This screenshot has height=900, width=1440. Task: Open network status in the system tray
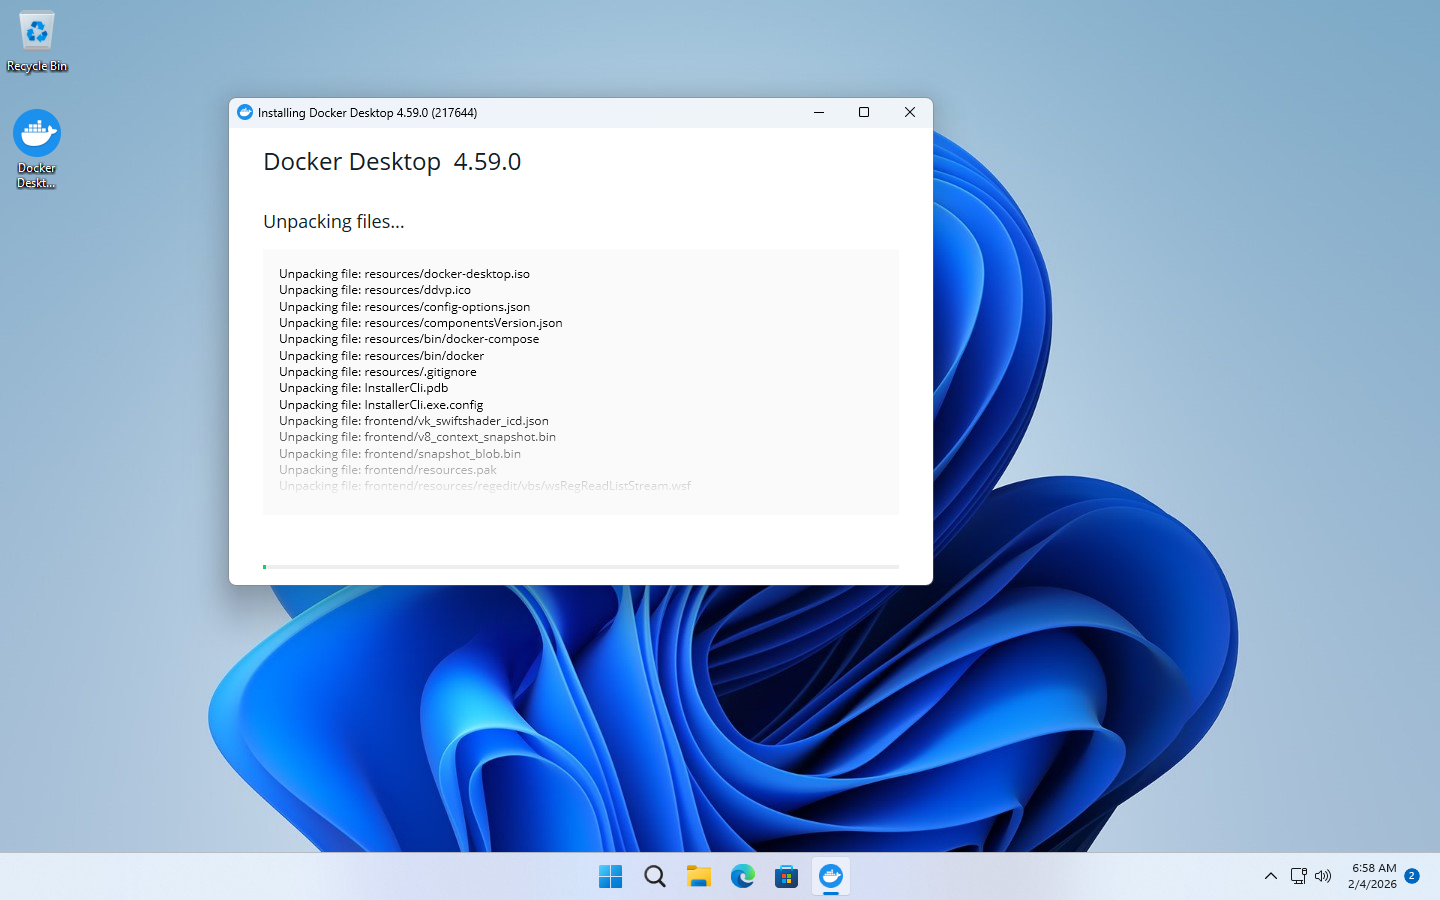(x=1298, y=876)
